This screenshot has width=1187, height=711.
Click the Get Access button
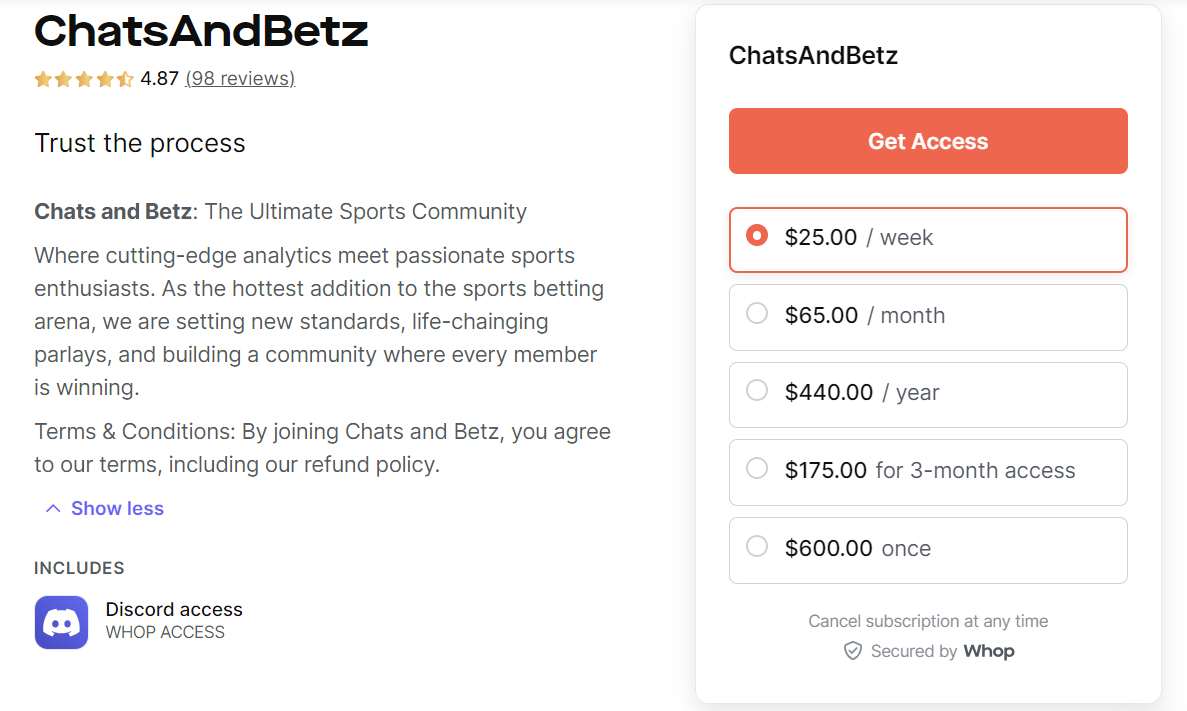point(928,141)
